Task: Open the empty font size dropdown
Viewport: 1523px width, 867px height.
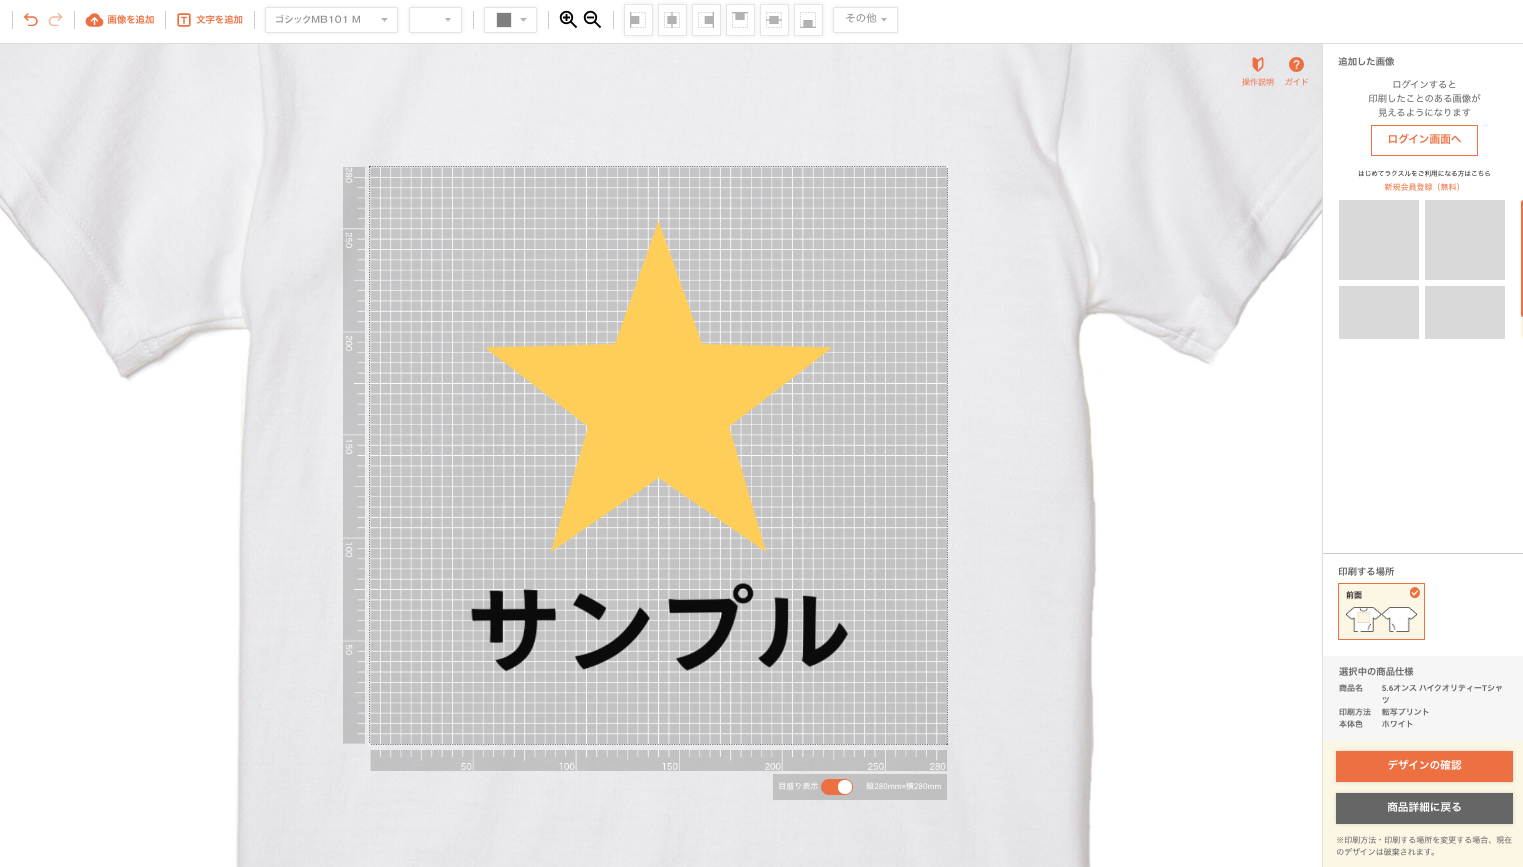Action: pos(435,20)
